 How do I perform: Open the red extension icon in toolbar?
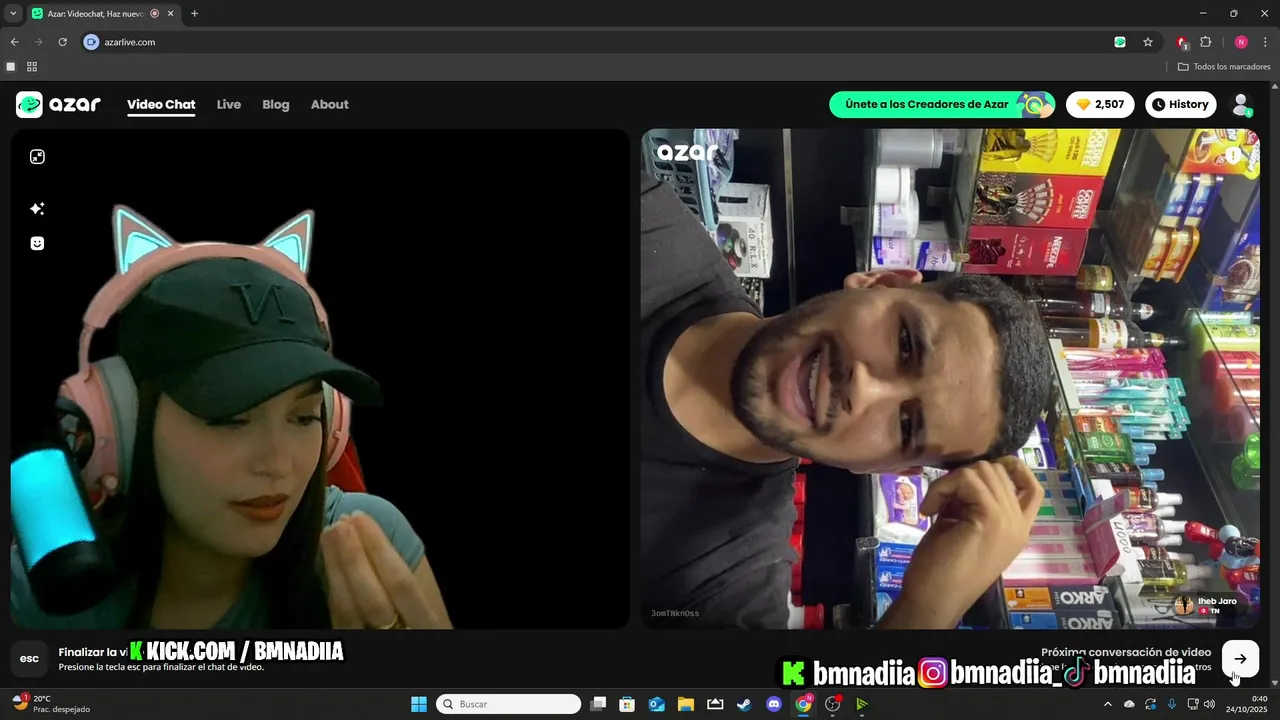point(1182,42)
